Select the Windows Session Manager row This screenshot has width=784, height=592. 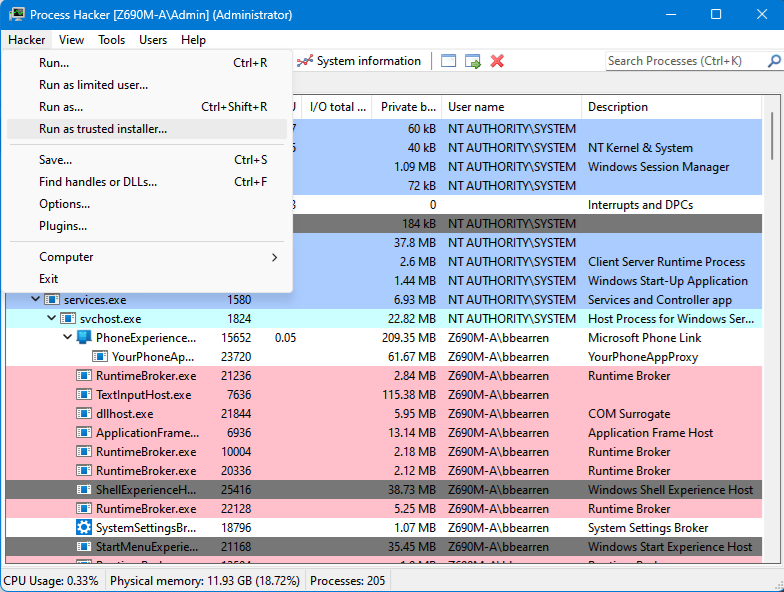tap(527, 166)
